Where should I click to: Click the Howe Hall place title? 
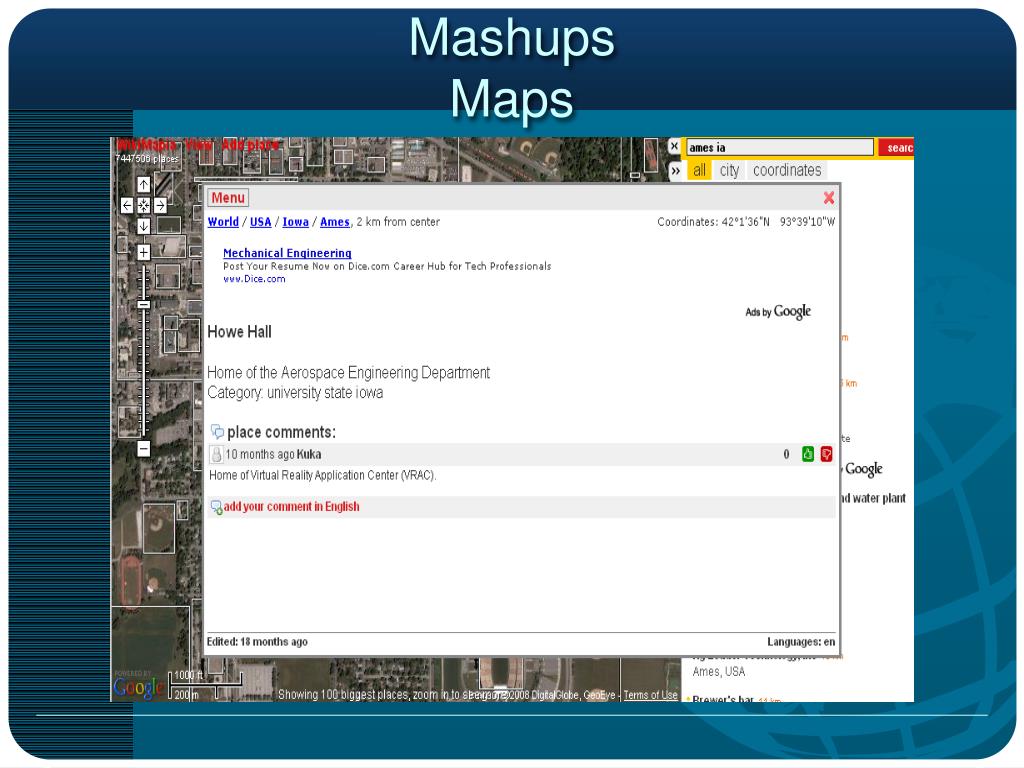click(x=239, y=332)
